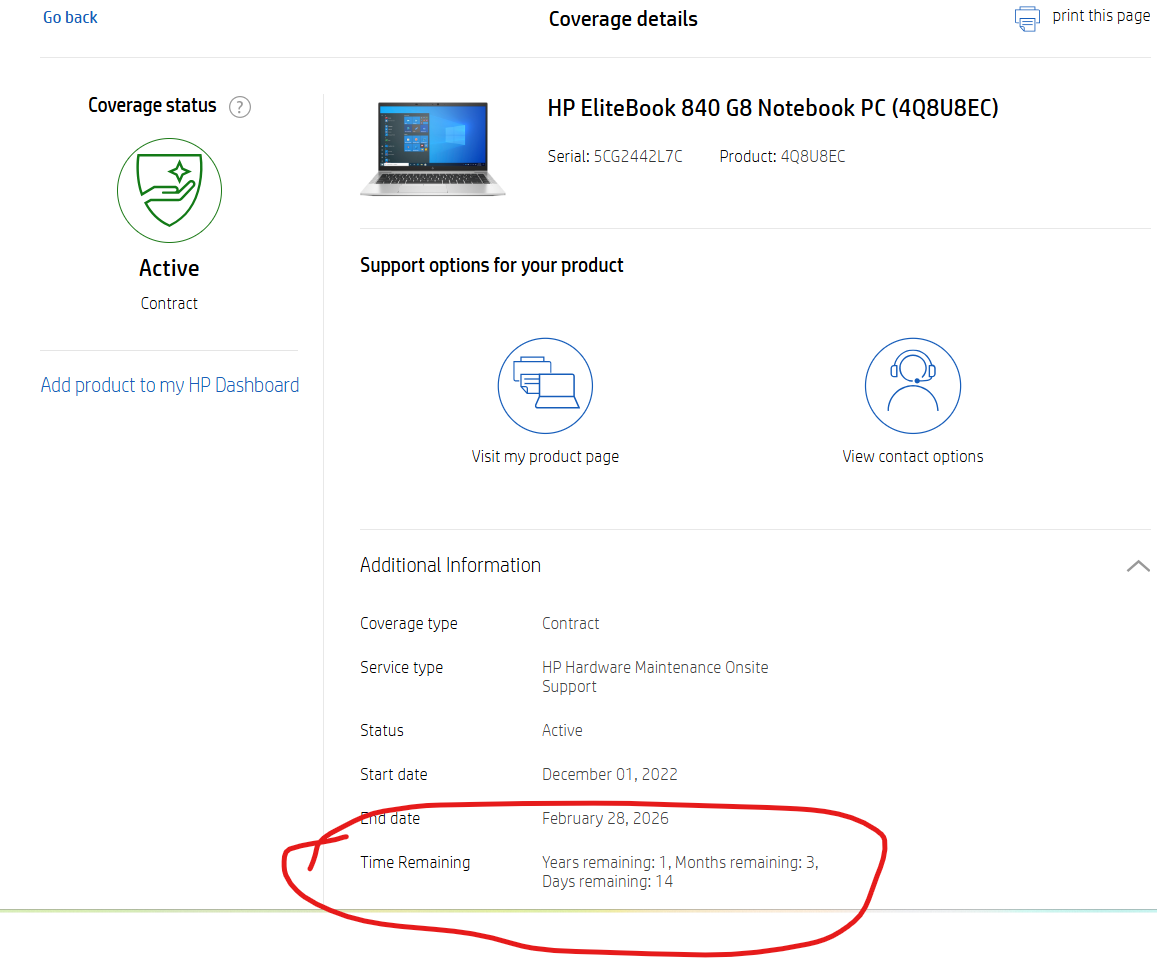The width and height of the screenshot is (1157, 959).
Task: Open the Coverage status help question mark
Action: (x=239, y=107)
